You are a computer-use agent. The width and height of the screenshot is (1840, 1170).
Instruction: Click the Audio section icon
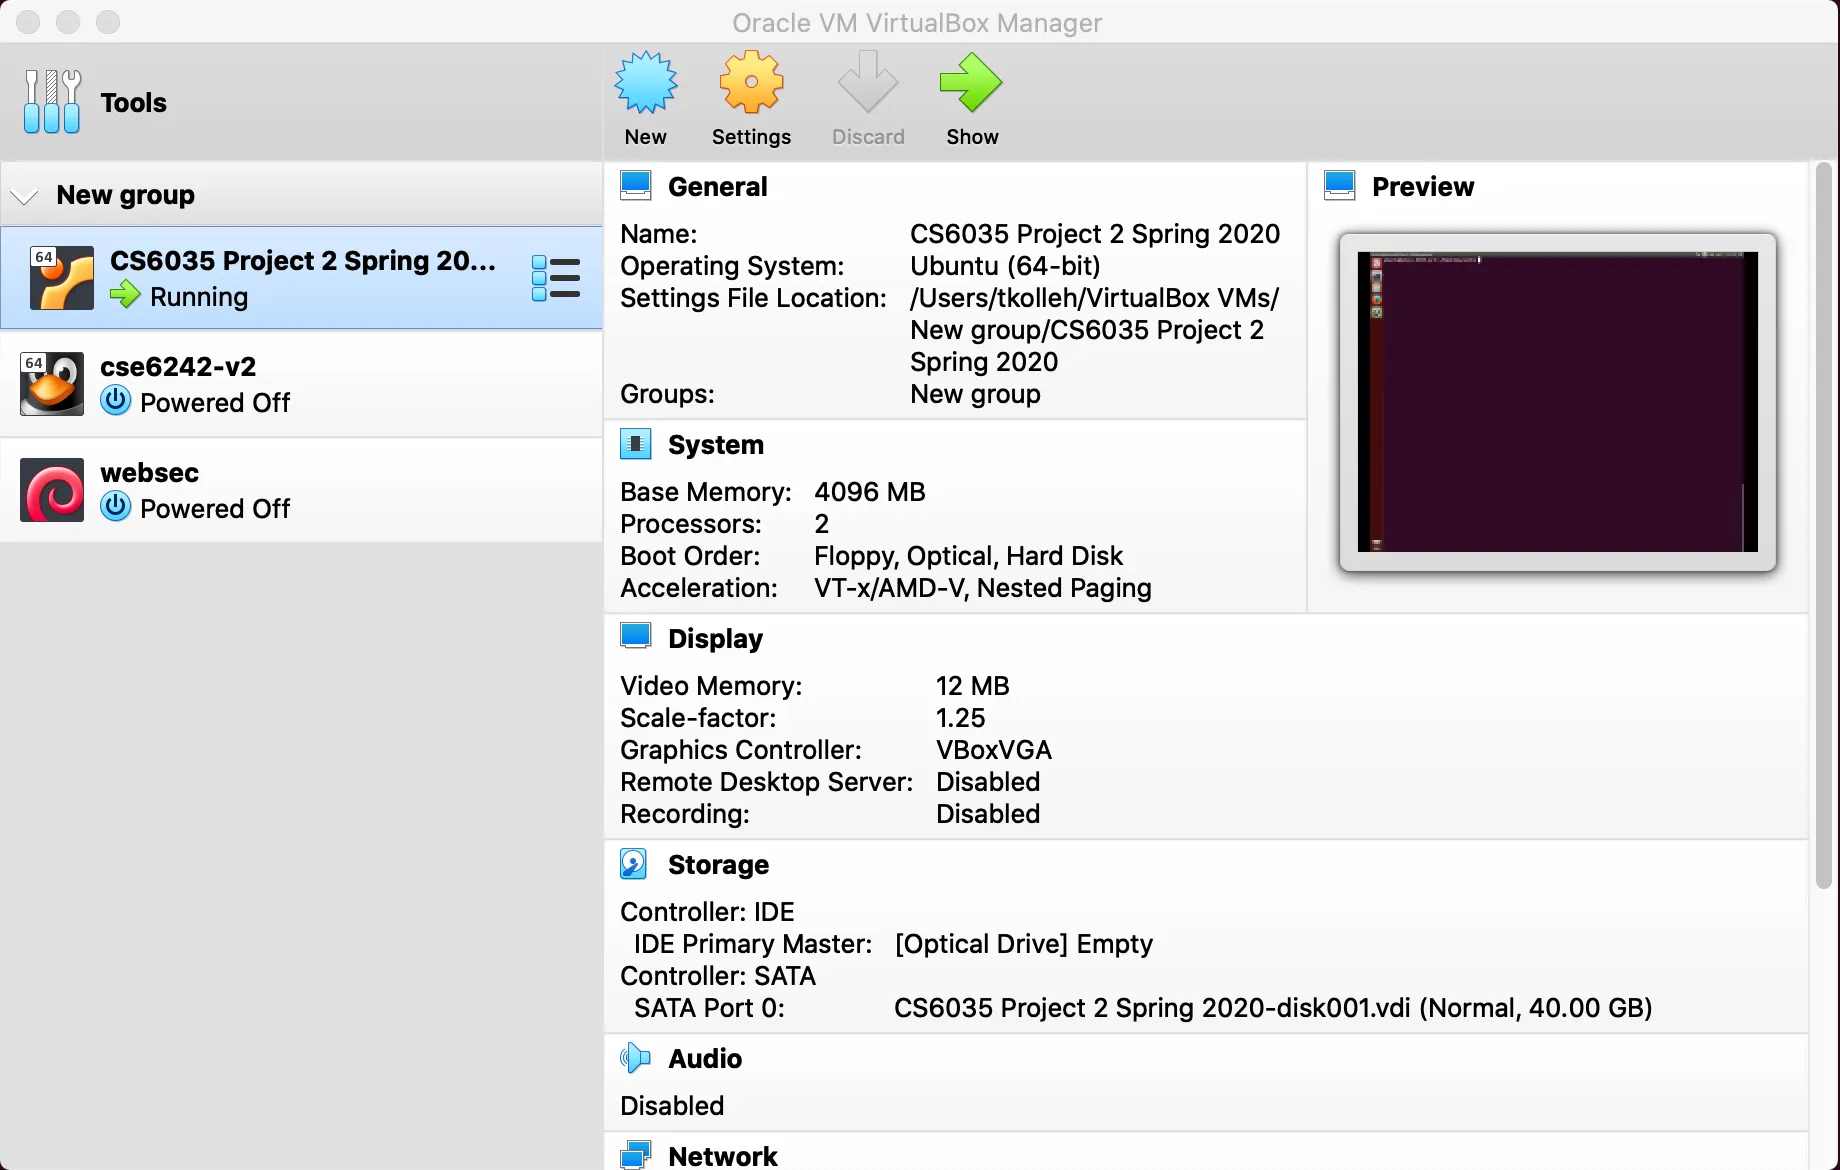click(635, 1057)
